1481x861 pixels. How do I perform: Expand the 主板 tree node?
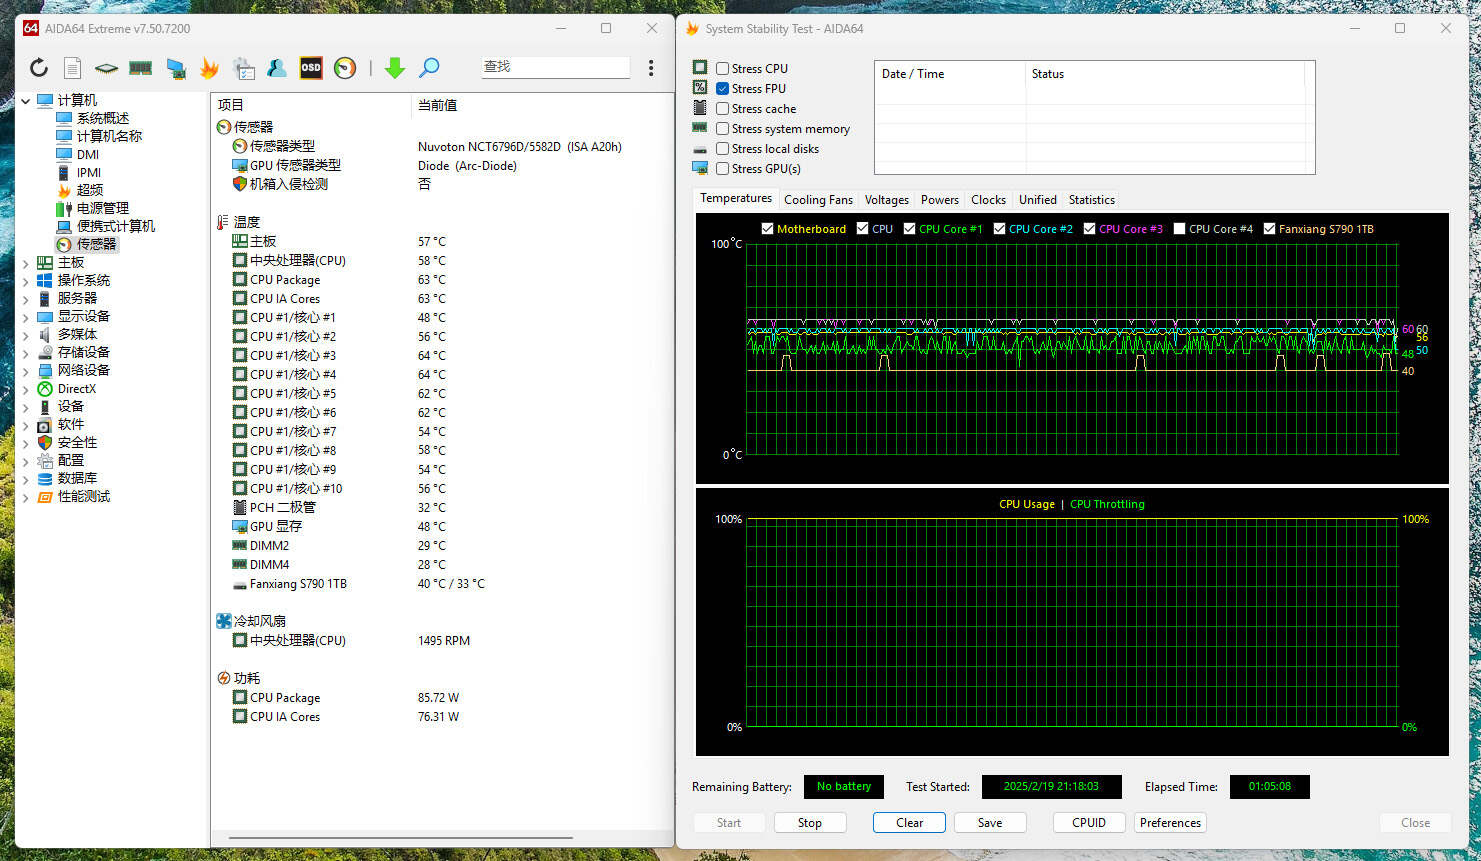(26, 263)
